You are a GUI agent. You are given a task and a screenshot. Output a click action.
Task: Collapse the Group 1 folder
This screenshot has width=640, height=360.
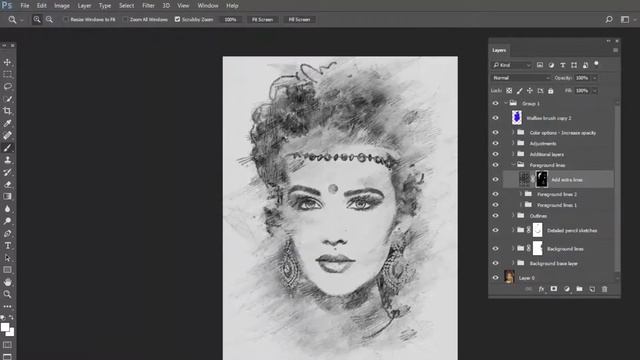506,103
